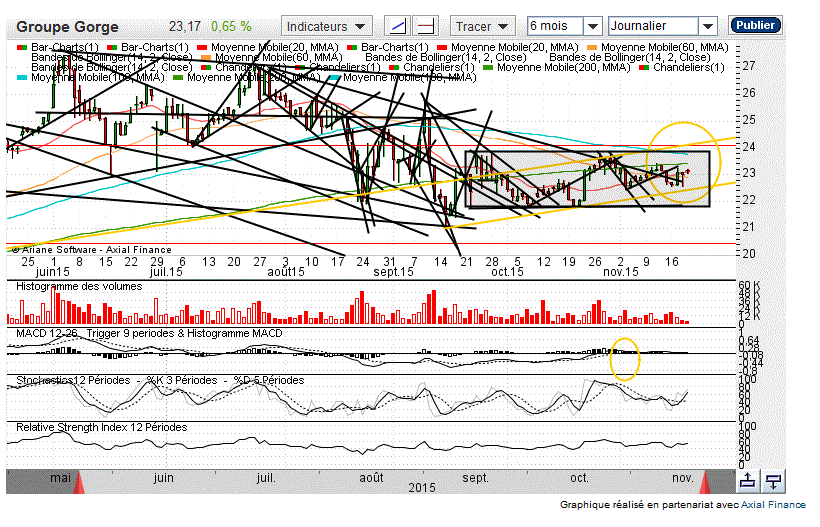The image size is (820, 527).
Task: Click the yellow circle on MACD panel
Action: click(625, 359)
